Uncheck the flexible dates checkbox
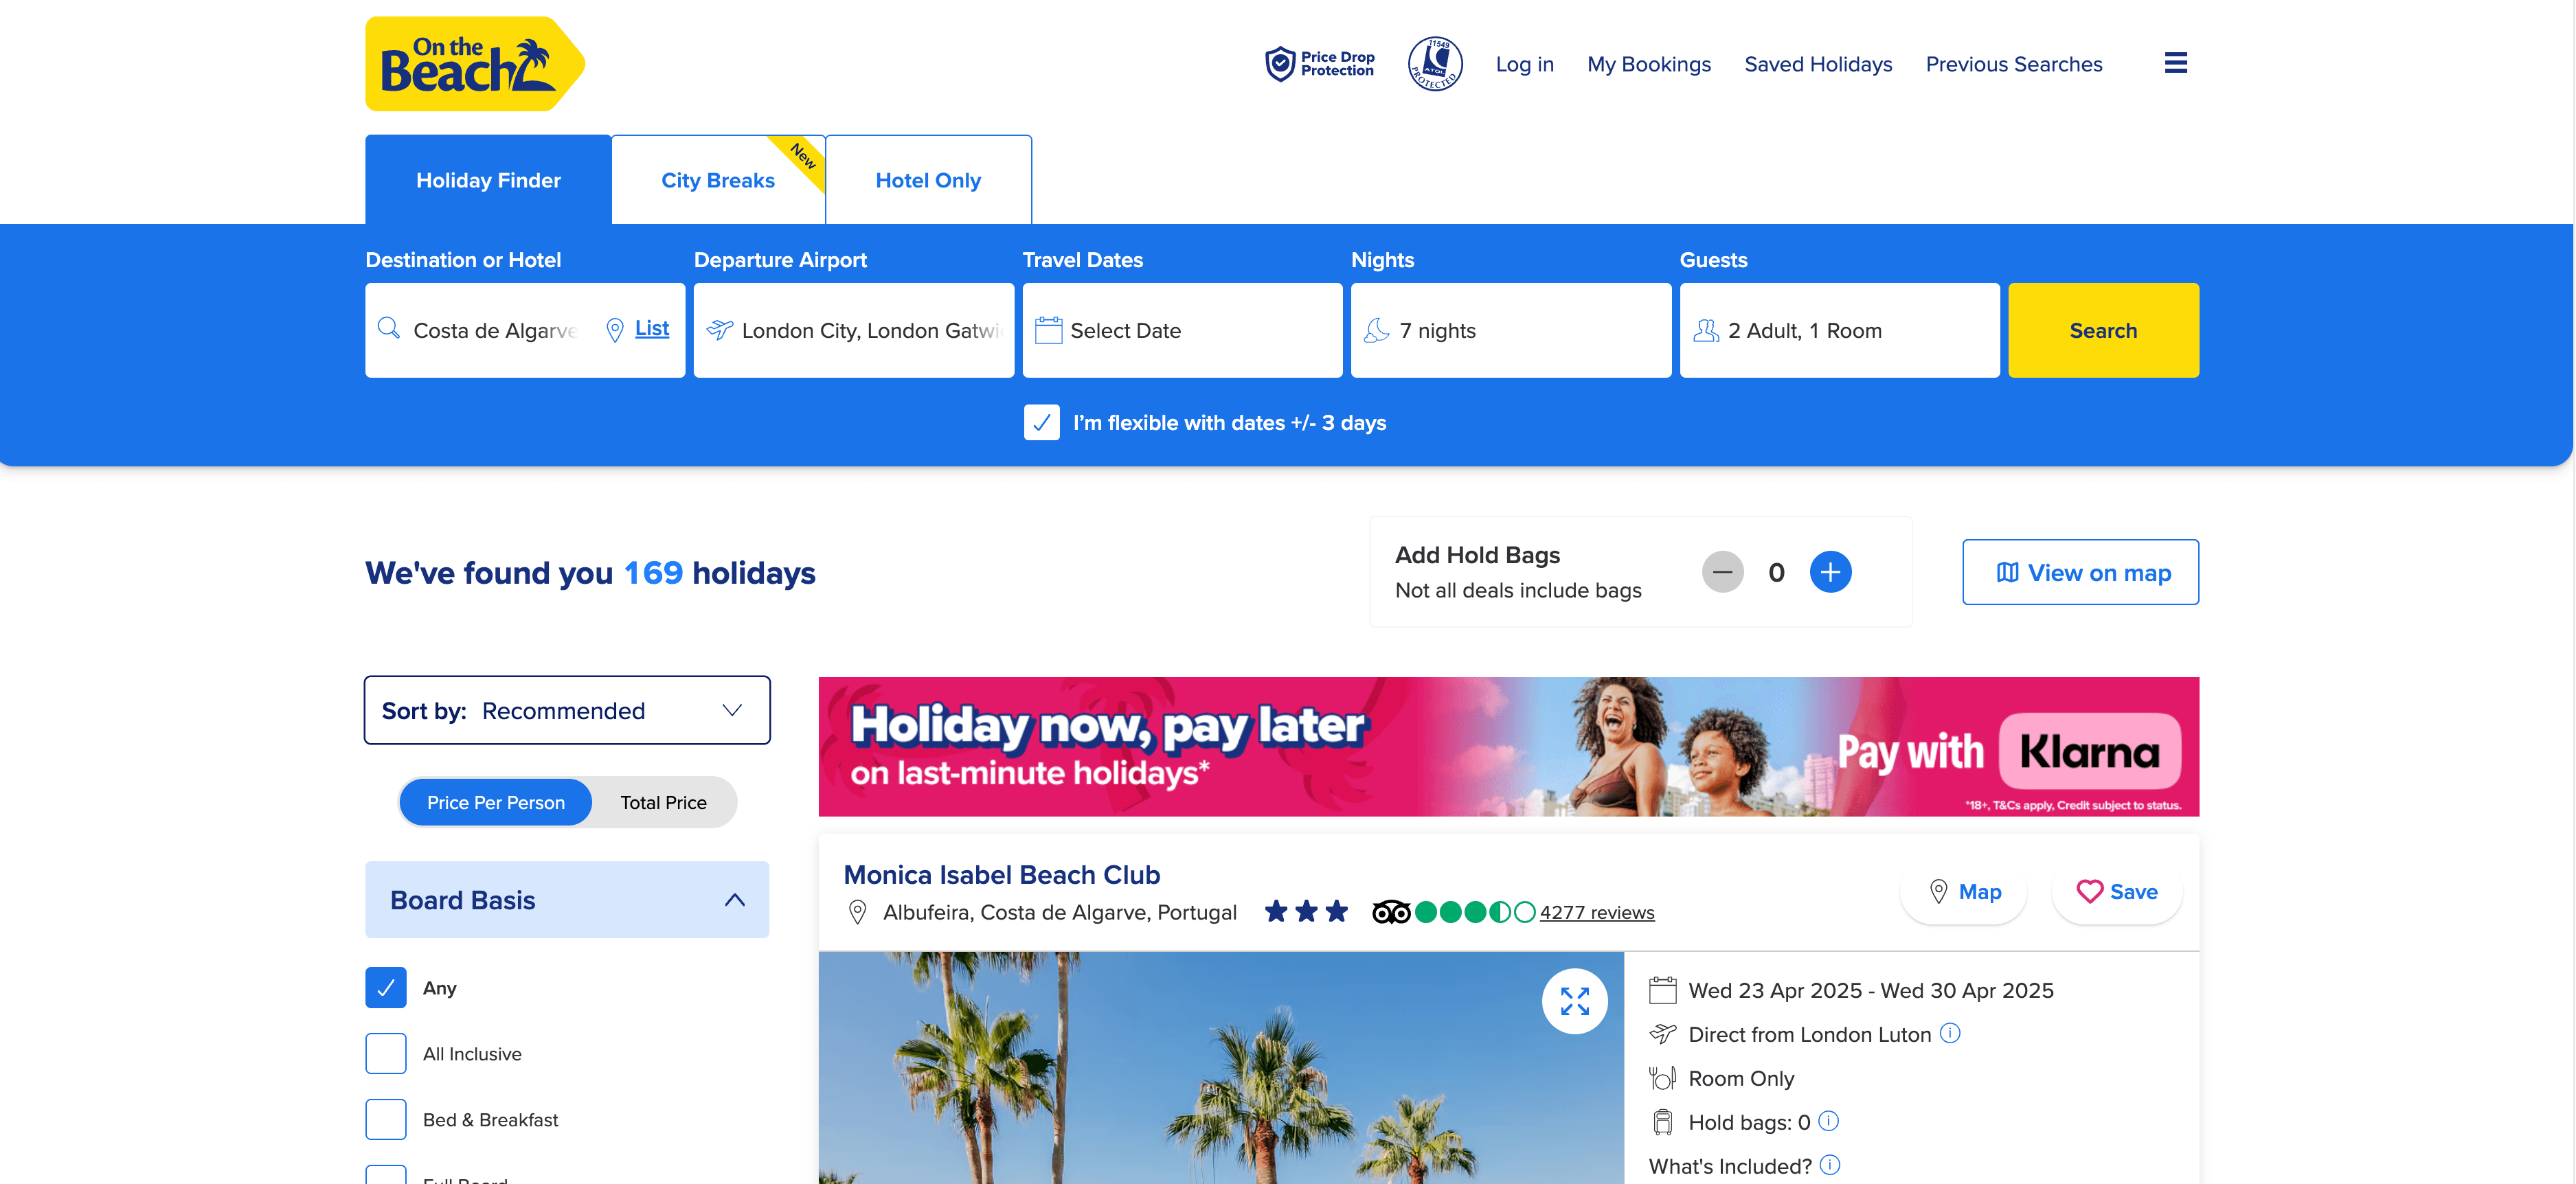Image resolution: width=2576 pixels, height=1184 pixels. point(1041,423)
